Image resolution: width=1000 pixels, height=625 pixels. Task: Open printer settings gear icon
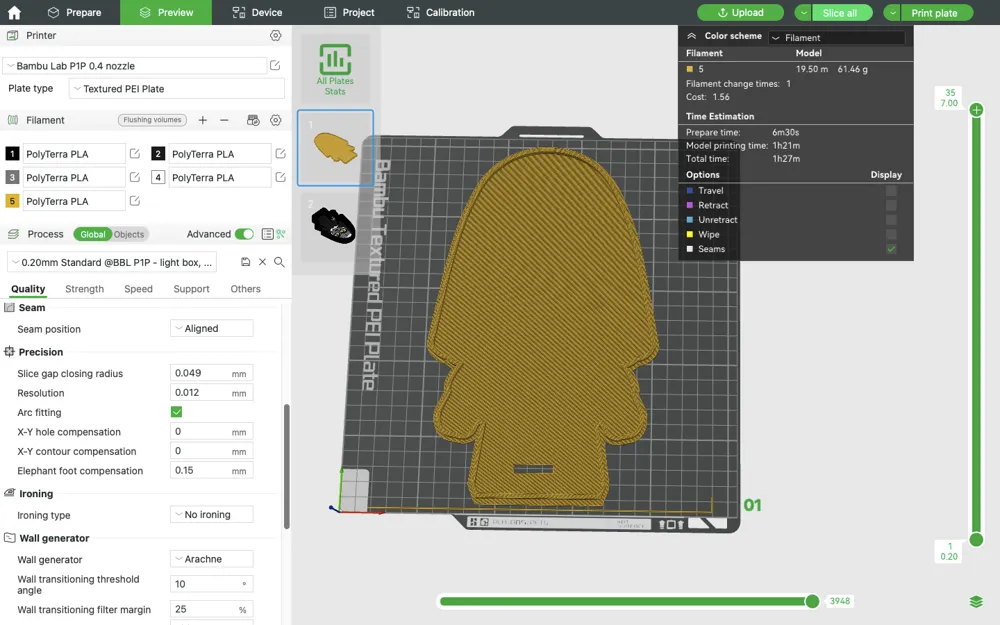click(x=276, y=36)
